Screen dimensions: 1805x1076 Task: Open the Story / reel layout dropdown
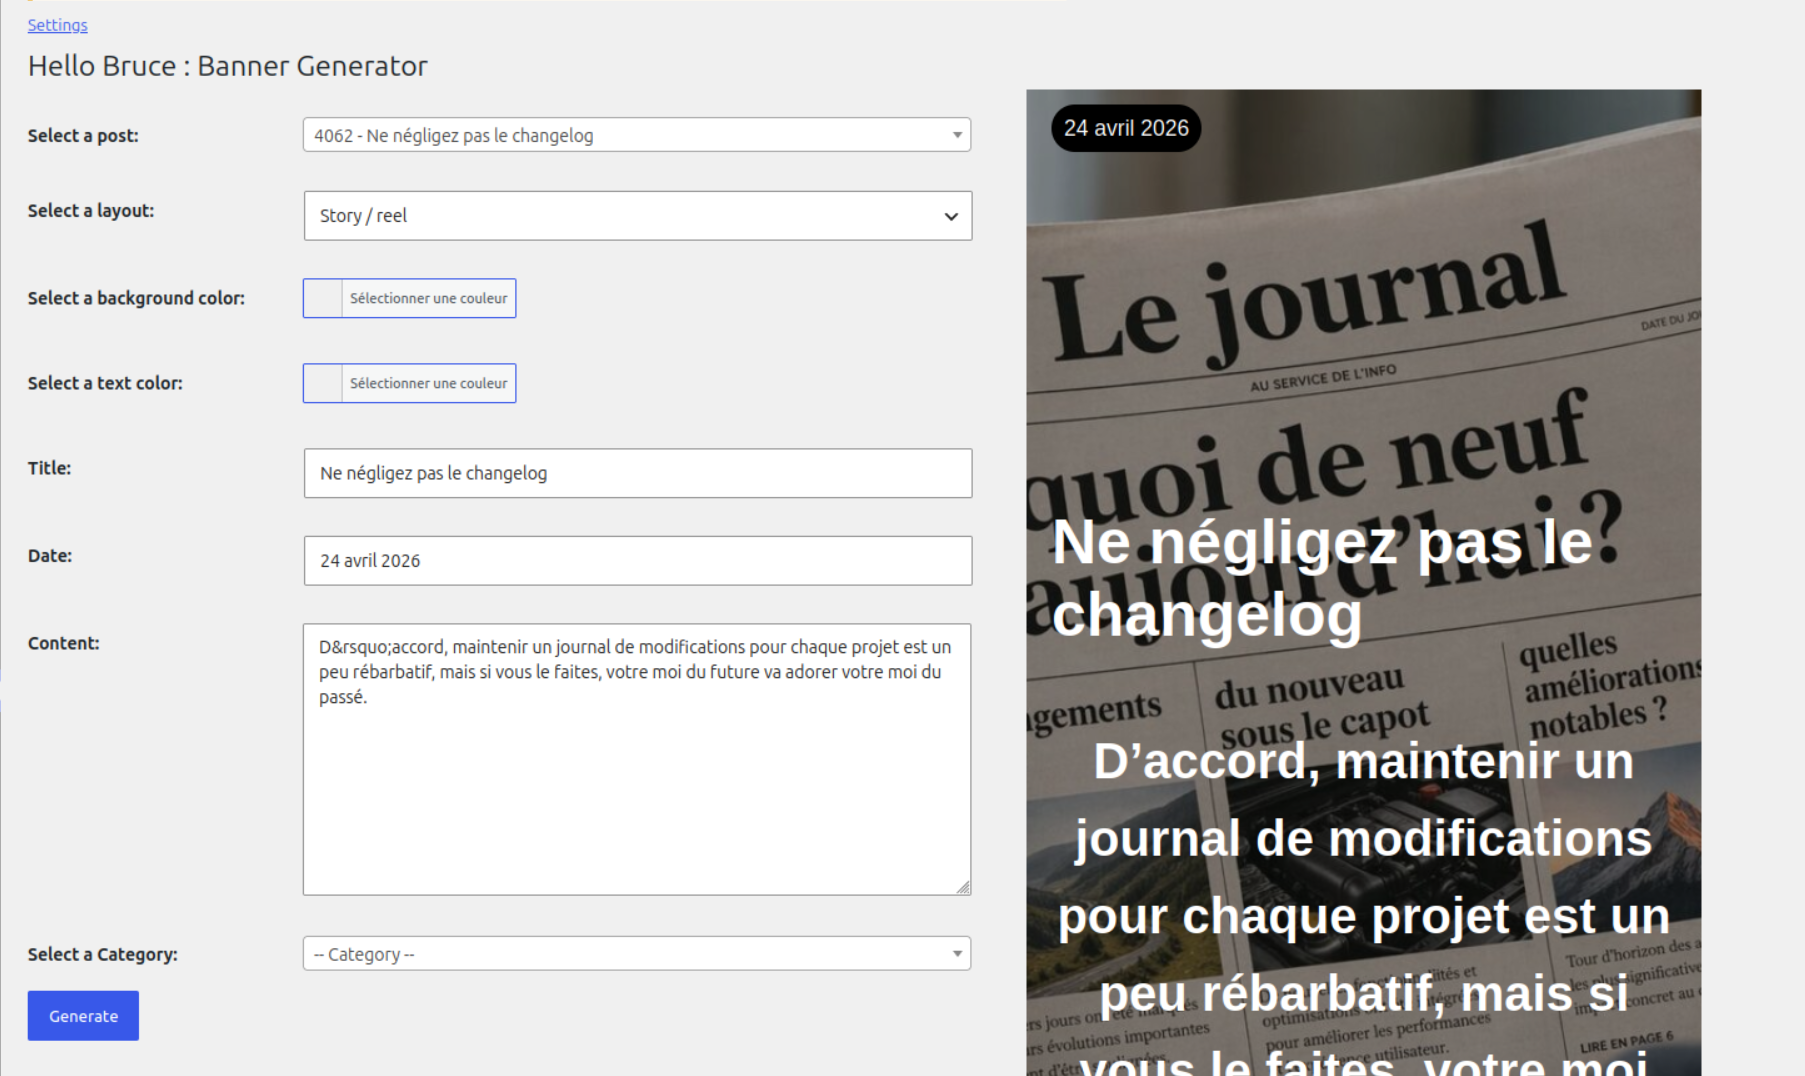[638, 216]
